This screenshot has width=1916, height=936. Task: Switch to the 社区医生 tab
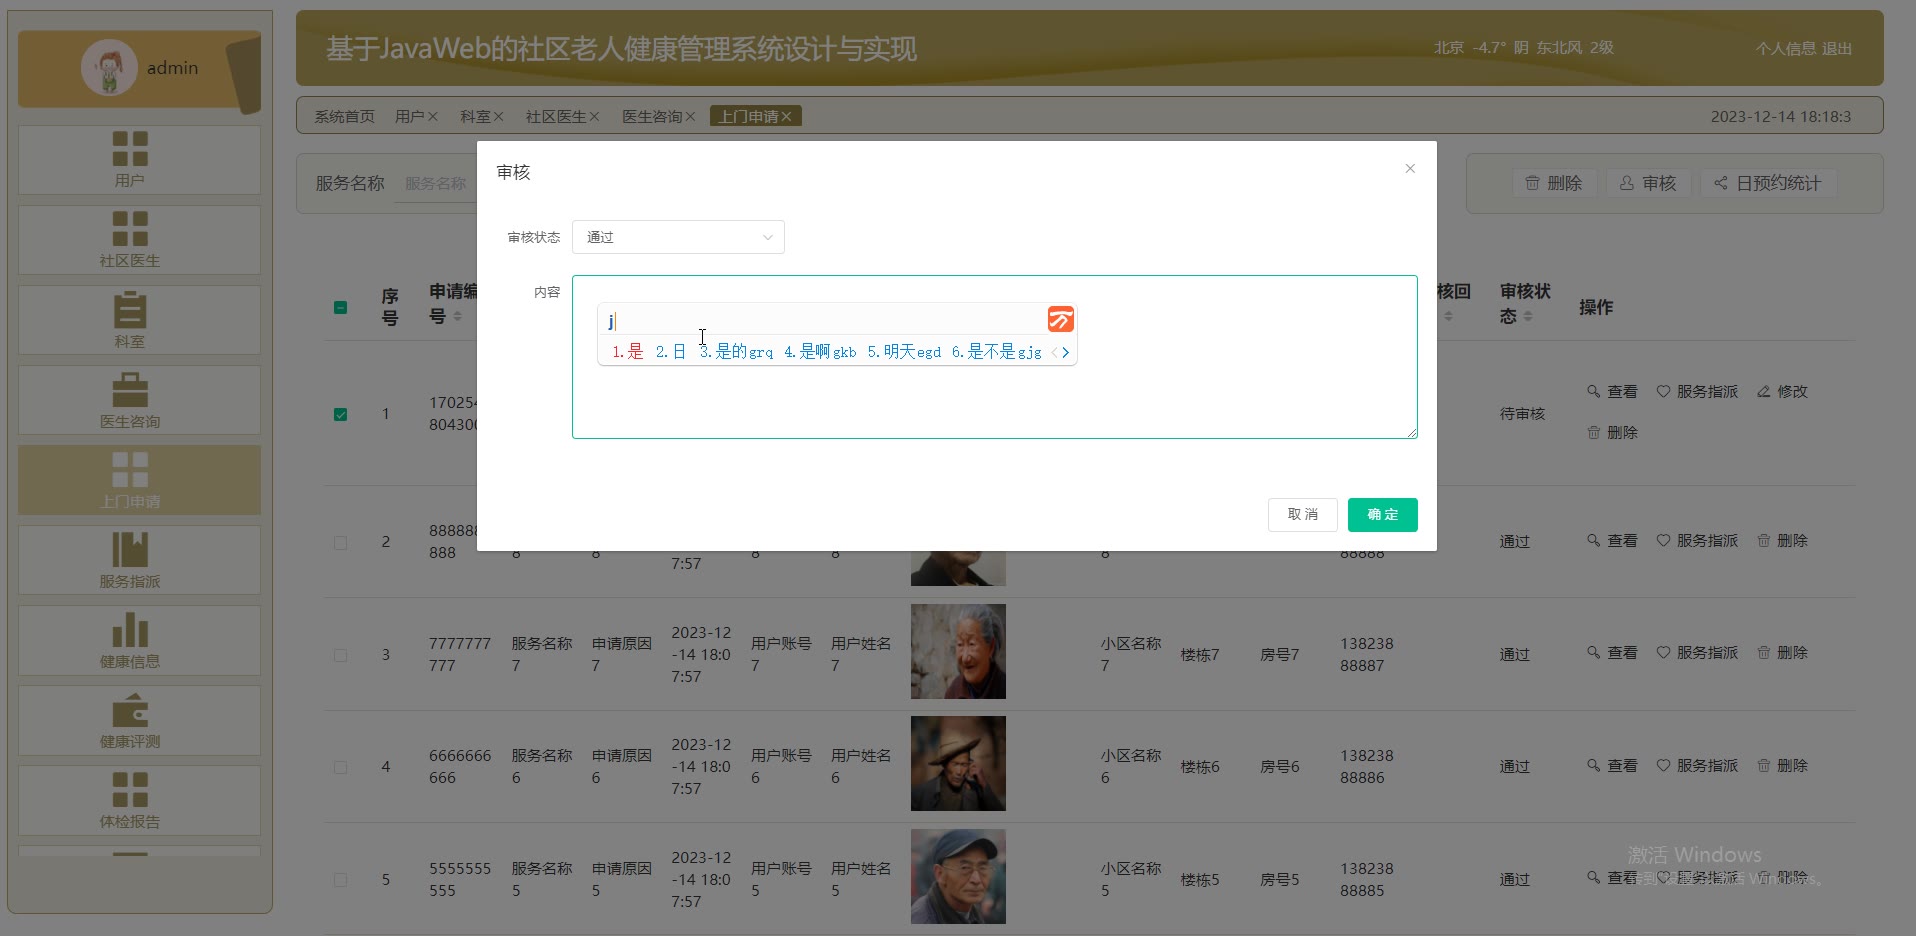tap(555, 117)
